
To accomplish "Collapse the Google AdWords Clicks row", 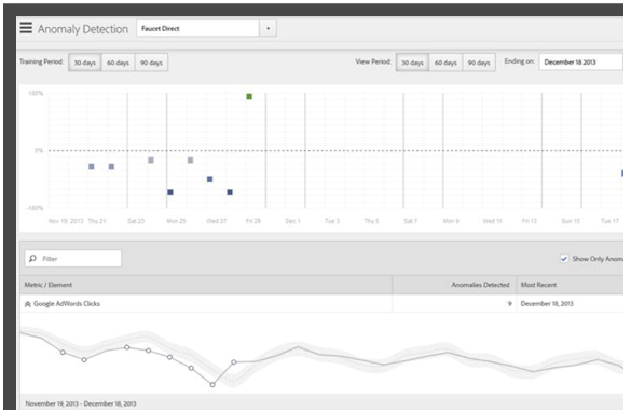I will (x=27, y=304).
